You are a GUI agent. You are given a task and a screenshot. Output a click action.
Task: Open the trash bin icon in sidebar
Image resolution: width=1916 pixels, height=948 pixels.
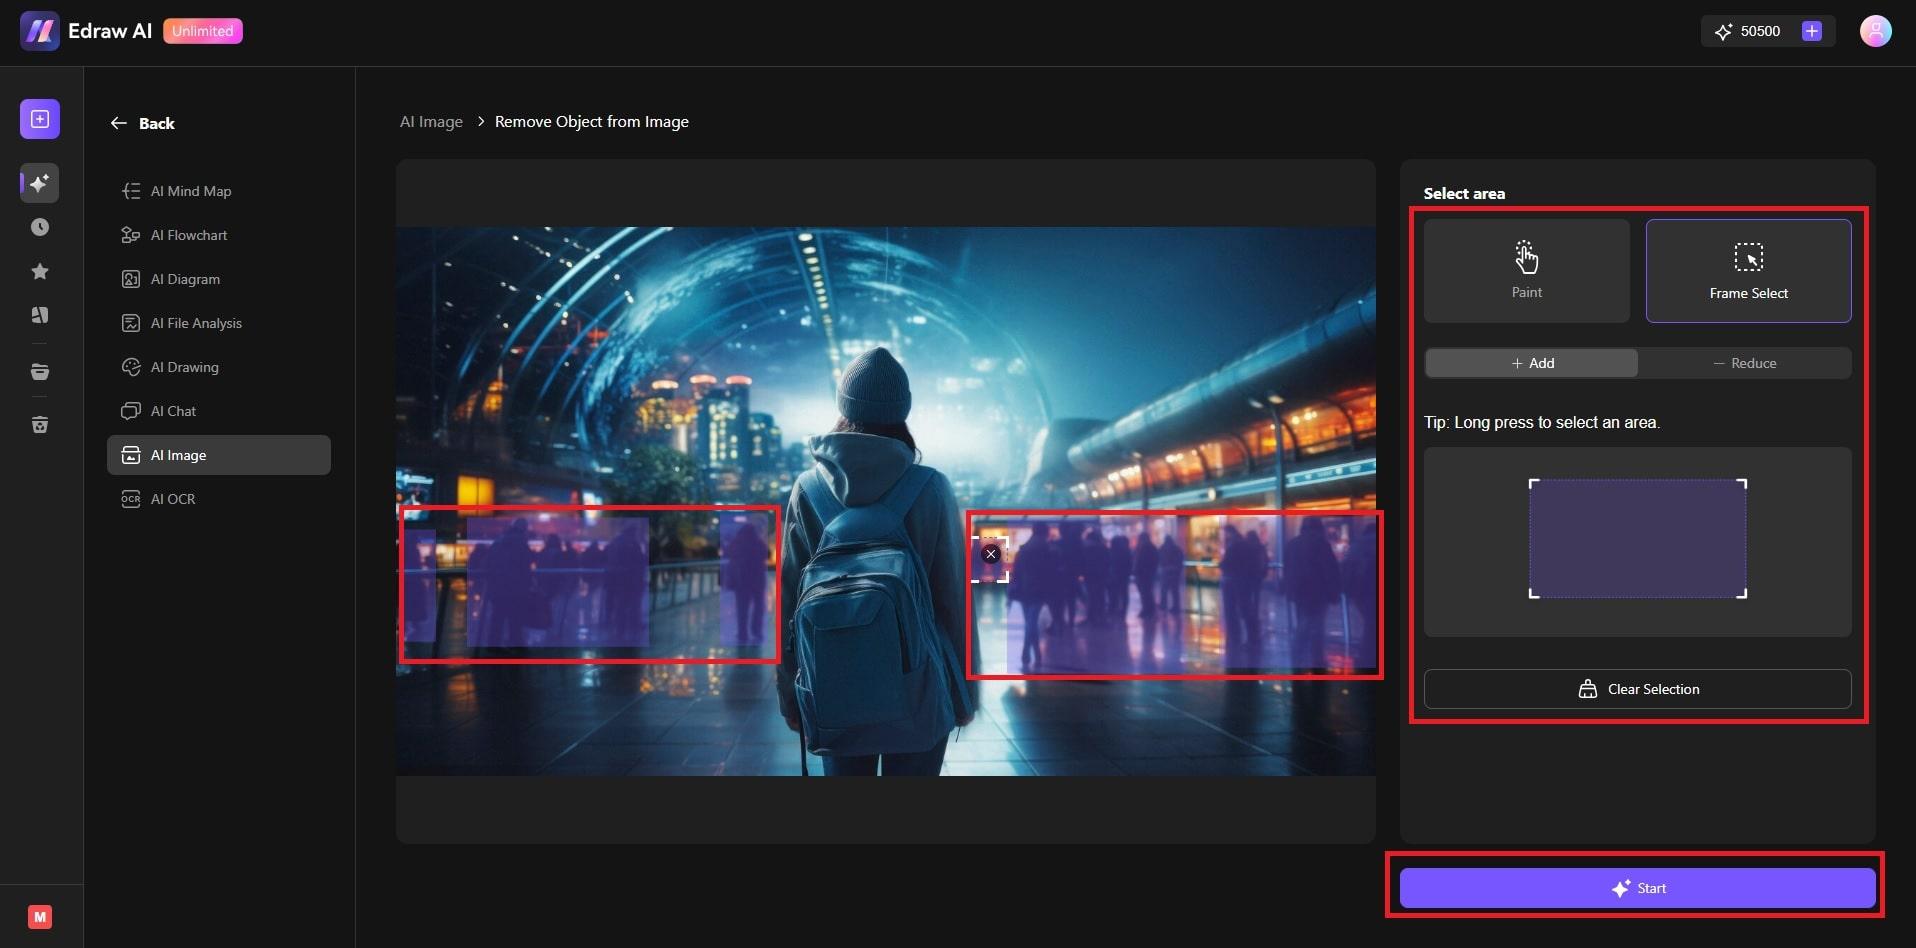point(40,425)
